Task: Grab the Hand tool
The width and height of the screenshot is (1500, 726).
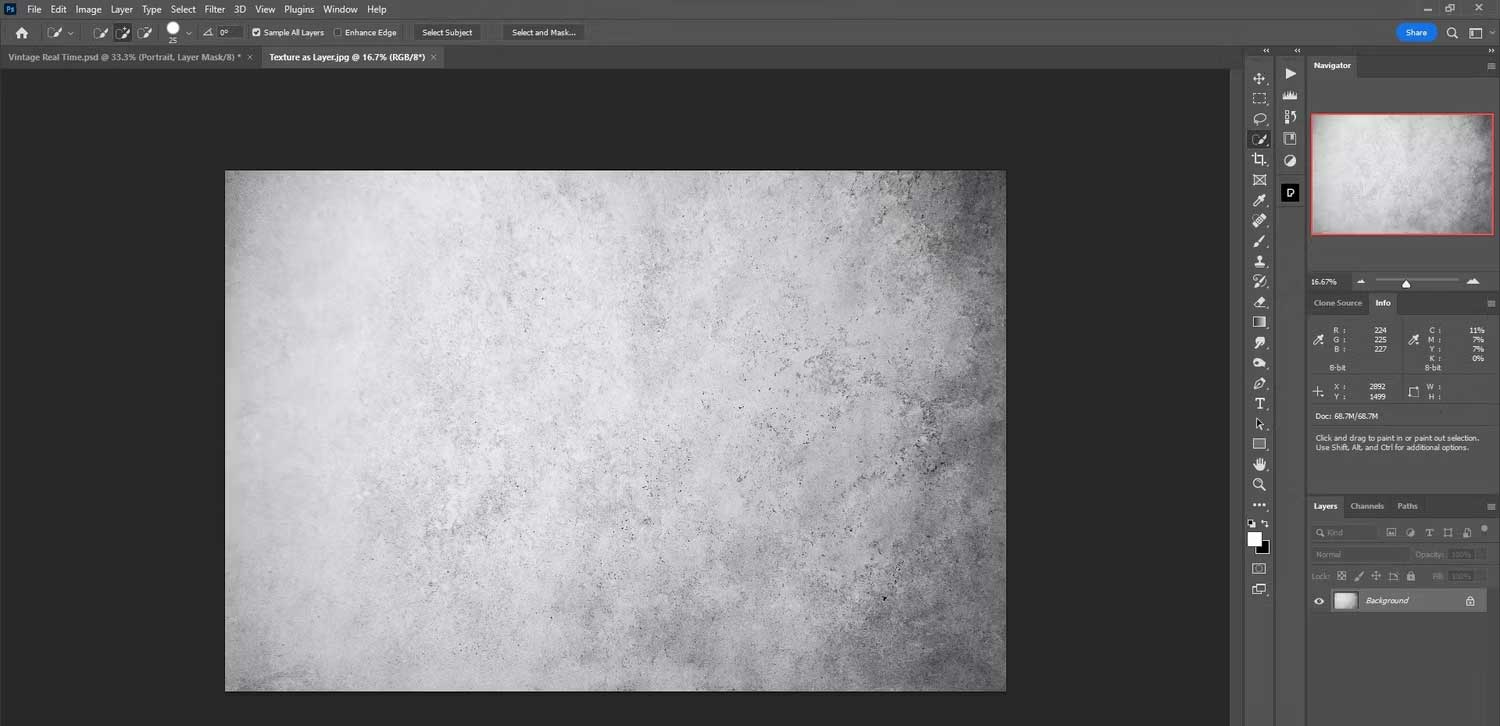Action: tap(1259, 463)
